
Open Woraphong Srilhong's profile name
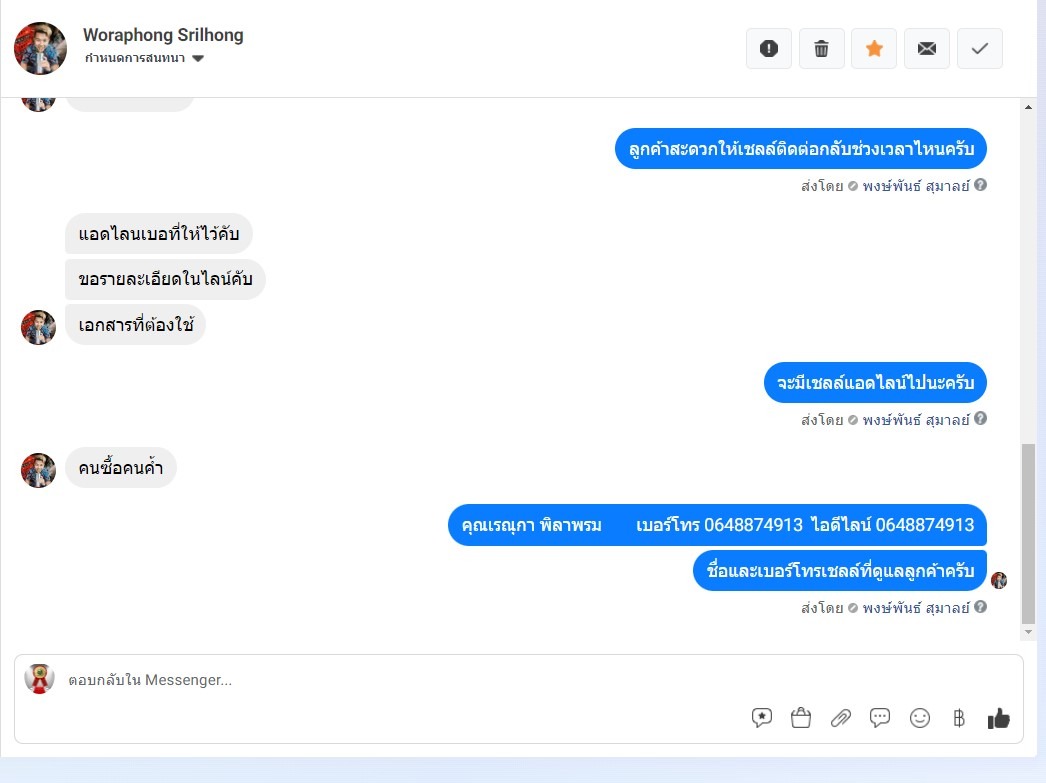tap(163, 35)
